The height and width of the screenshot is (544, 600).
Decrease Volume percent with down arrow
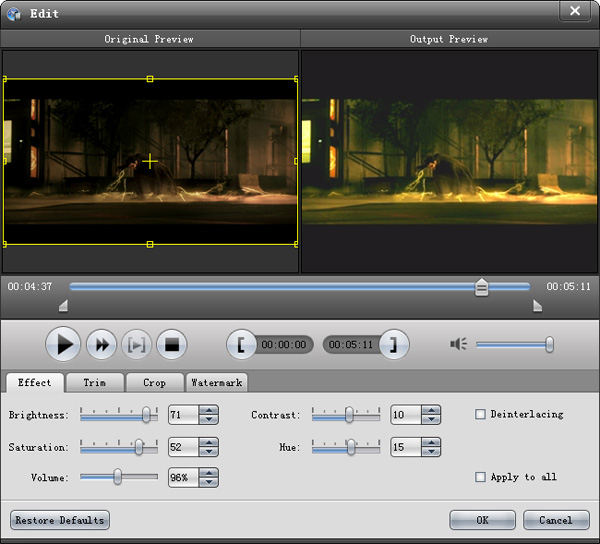pos(209,482)
